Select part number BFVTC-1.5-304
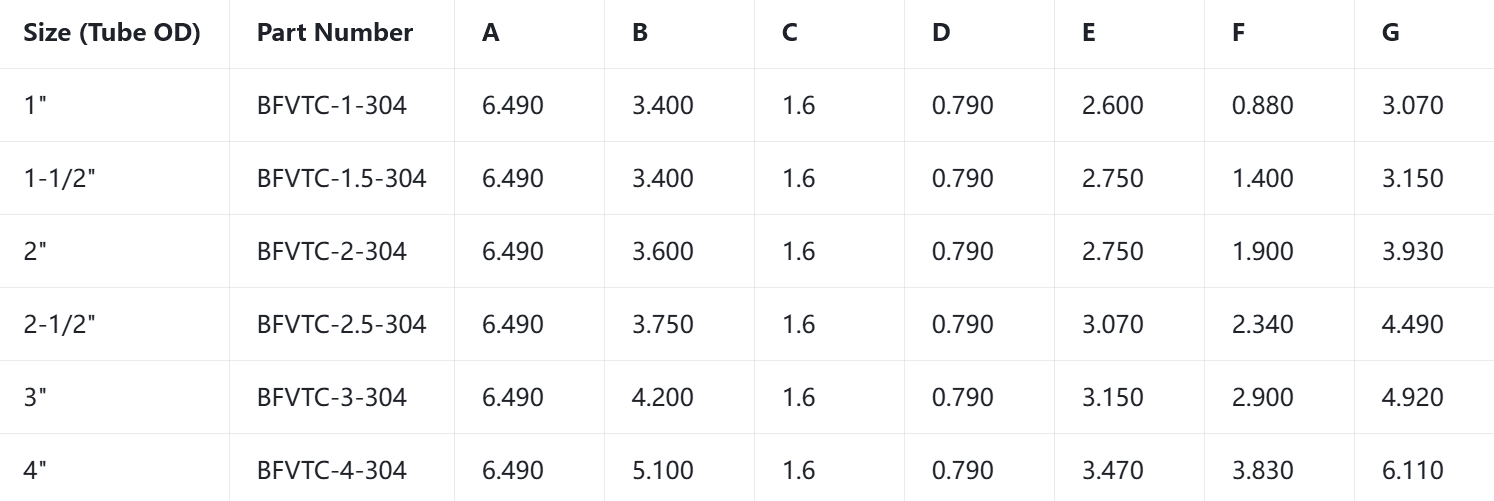The image size is (1494, 501). click(x=342, y=178)
